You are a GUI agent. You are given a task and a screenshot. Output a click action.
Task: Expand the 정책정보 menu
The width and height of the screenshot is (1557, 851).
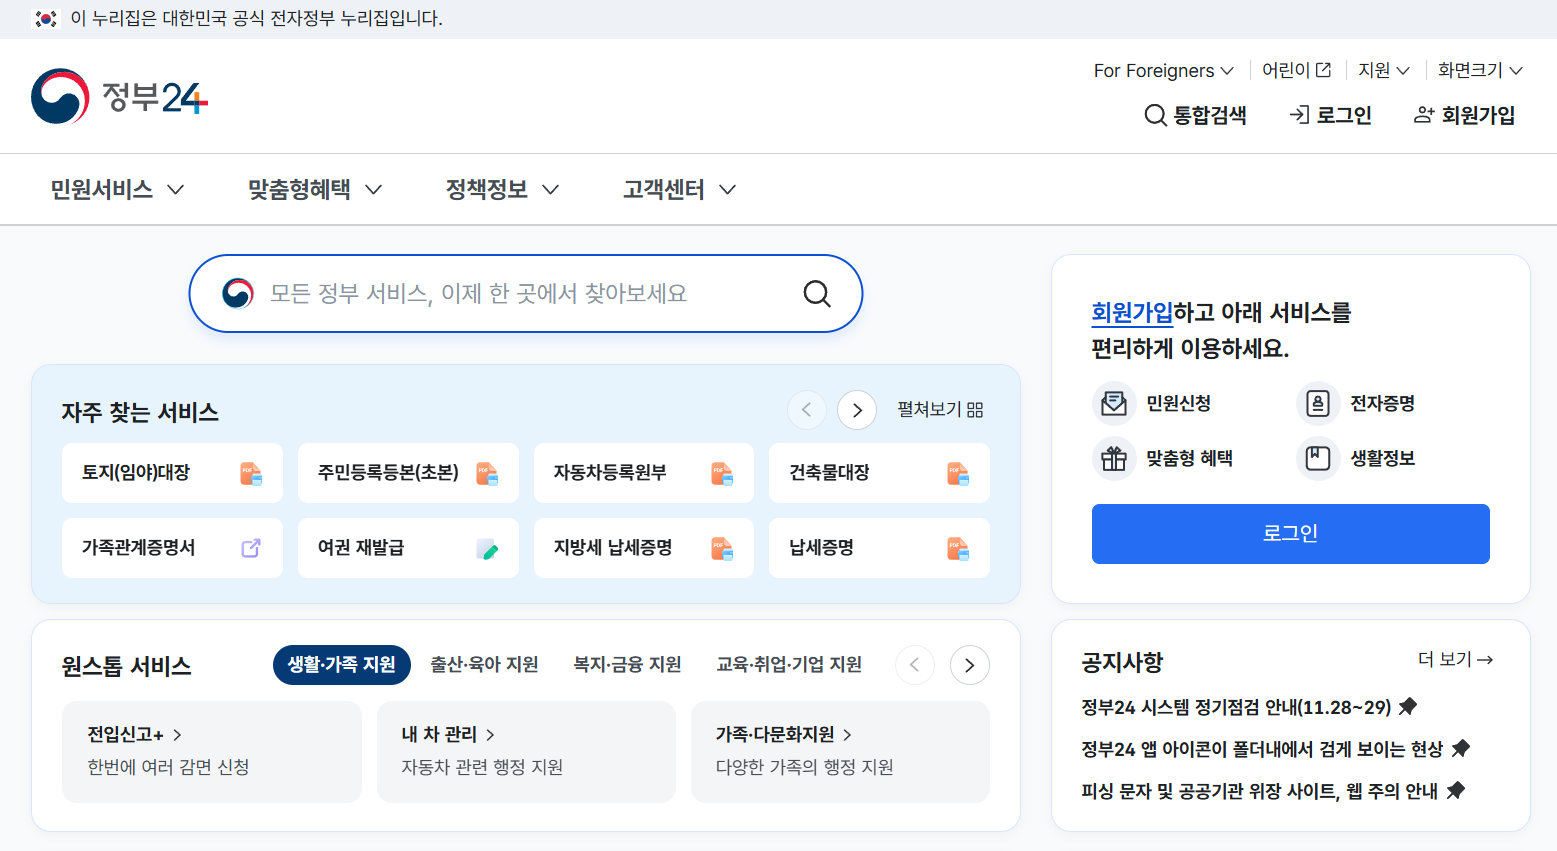[502, 189]
